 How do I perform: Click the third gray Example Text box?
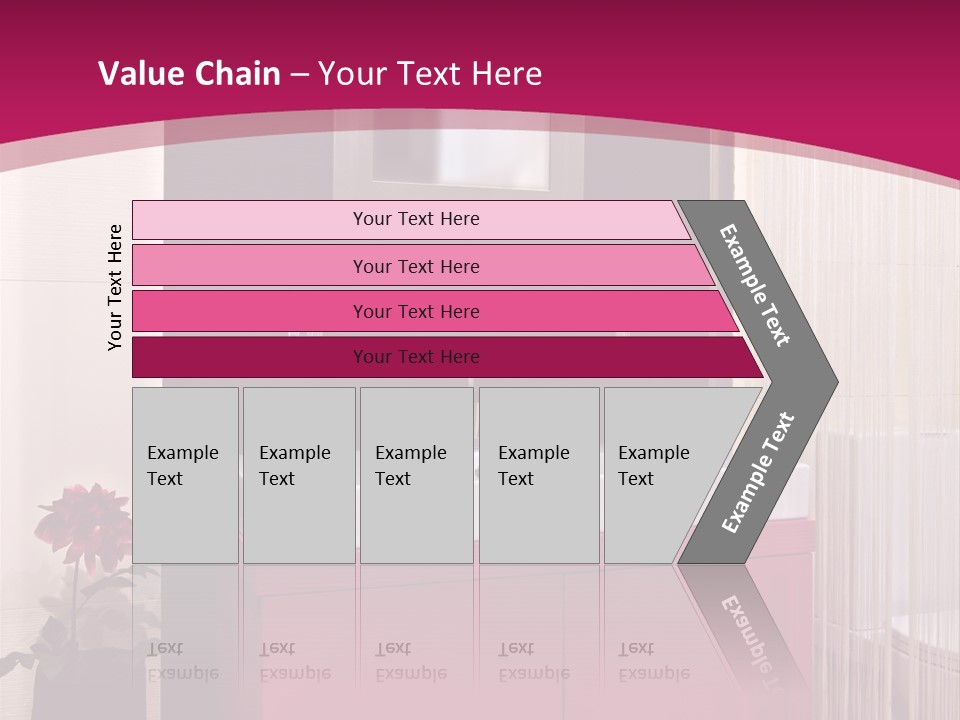(417, 475)
